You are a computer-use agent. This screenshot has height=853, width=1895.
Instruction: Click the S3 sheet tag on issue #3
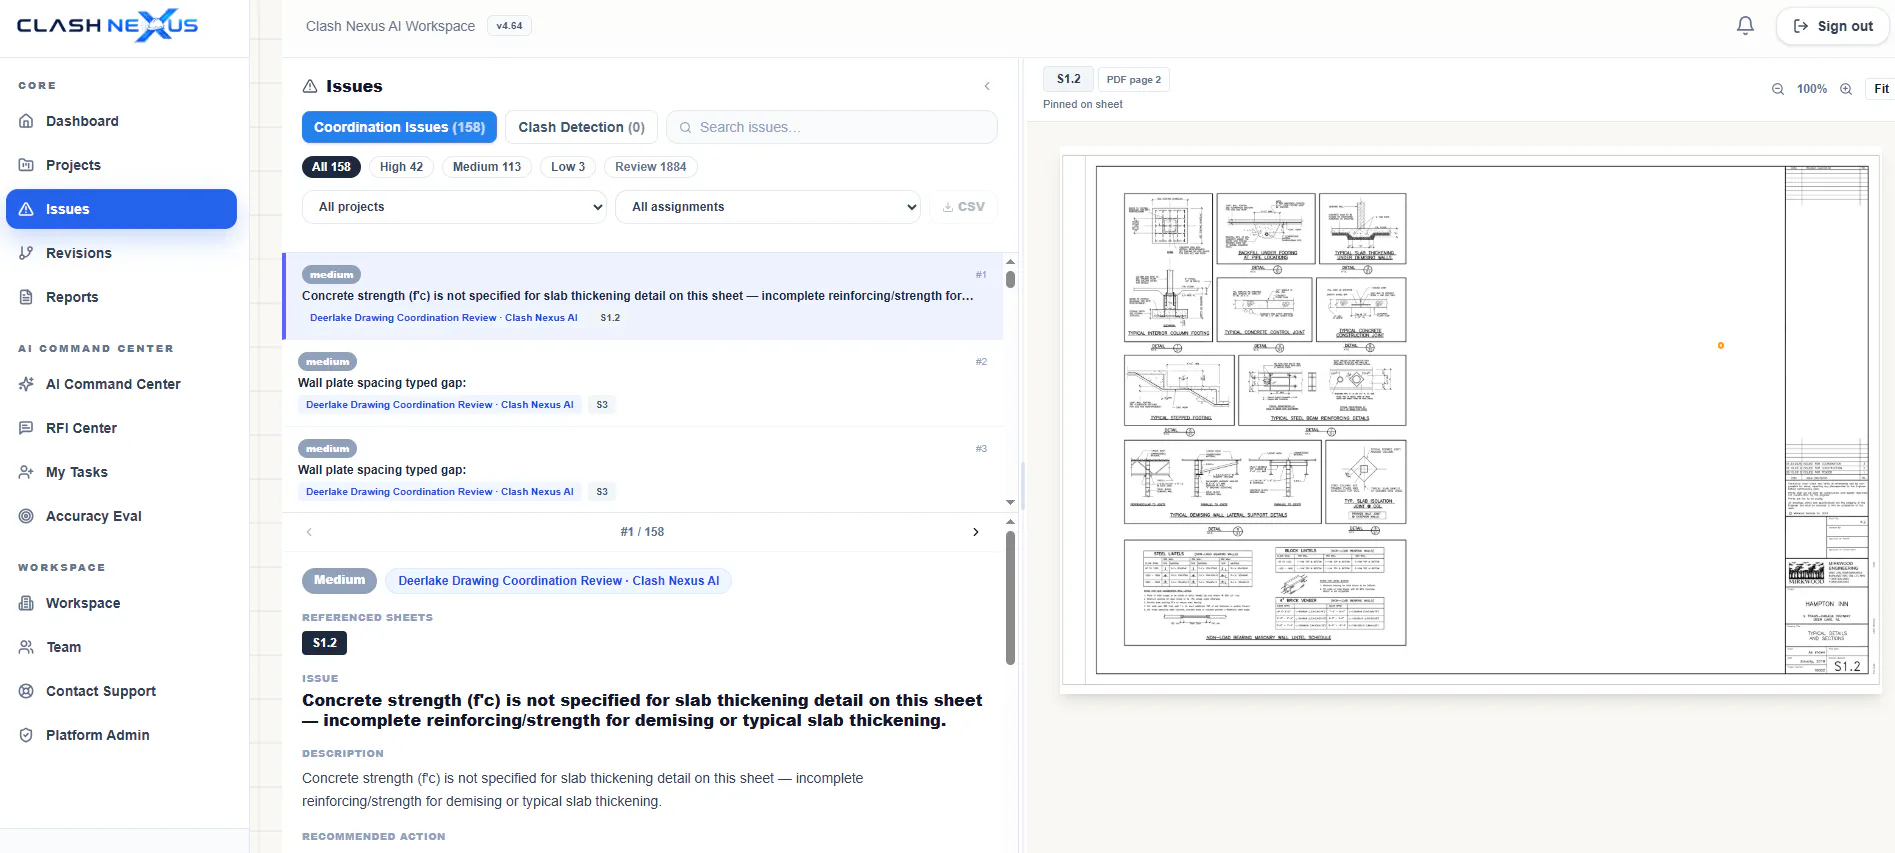(602, 492)
